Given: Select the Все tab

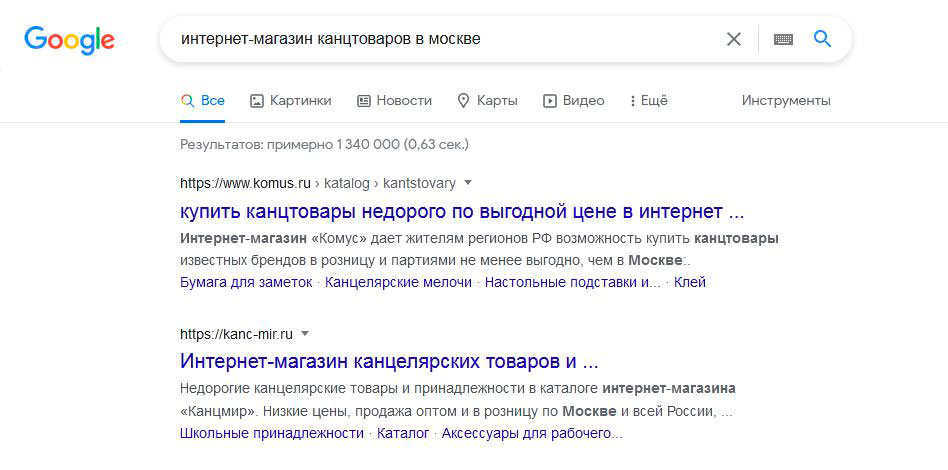Looking at the screenshot, I should [x=203, y=100].
